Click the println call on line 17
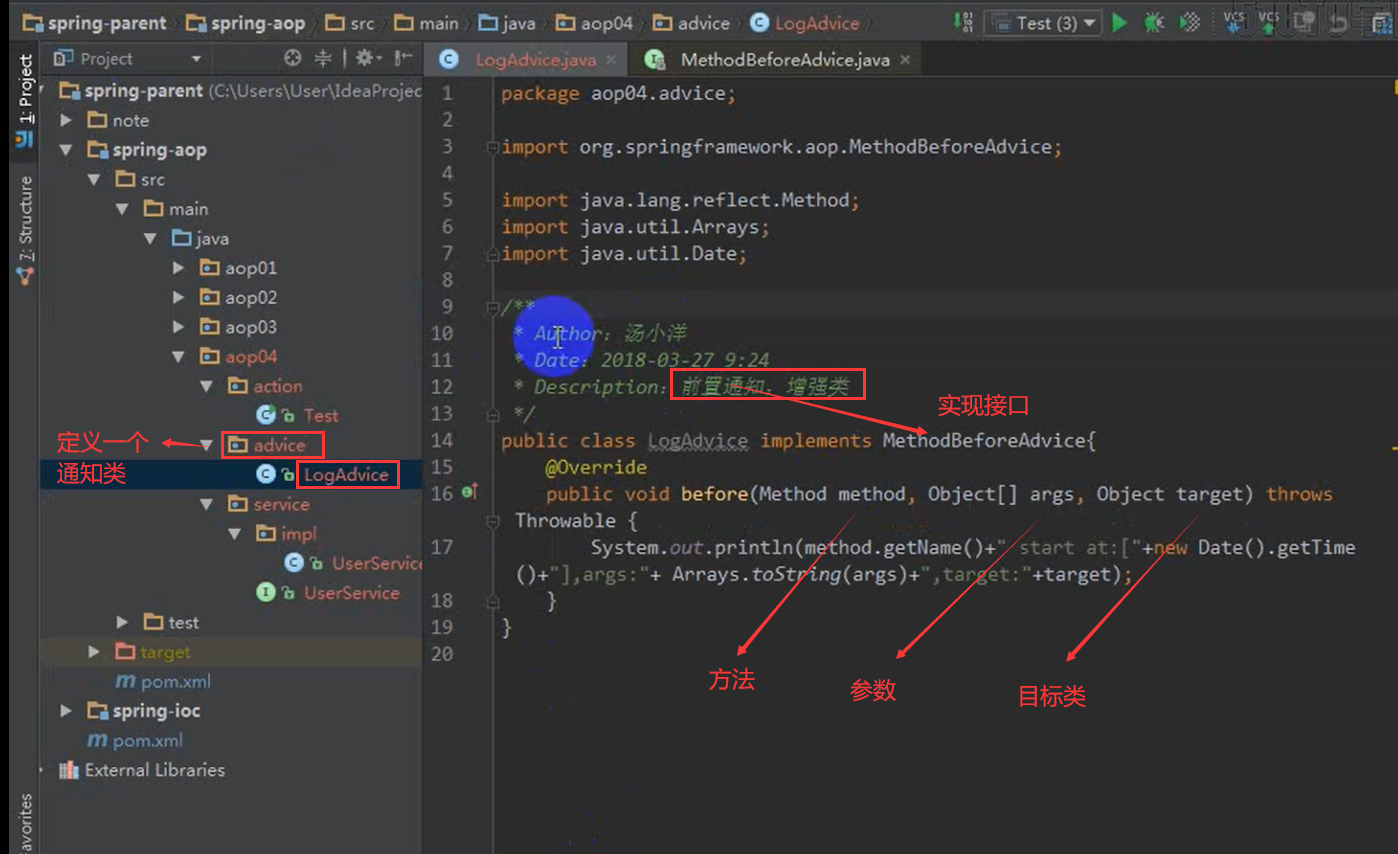 [x=756, y=547]
